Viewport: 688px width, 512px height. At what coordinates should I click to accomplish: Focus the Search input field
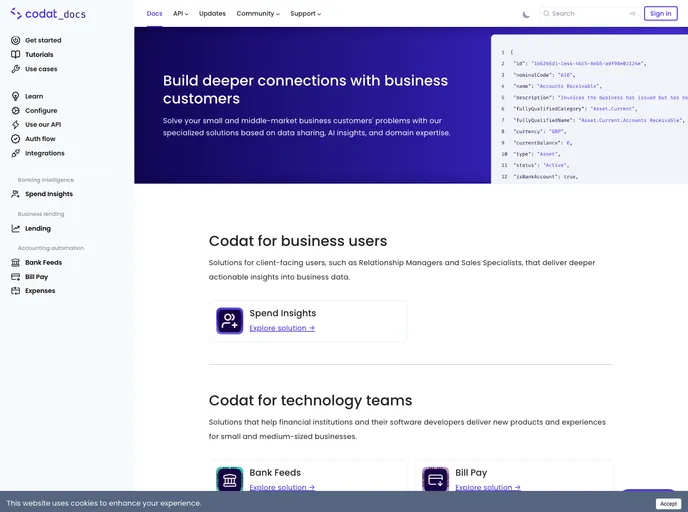[589, 14]
